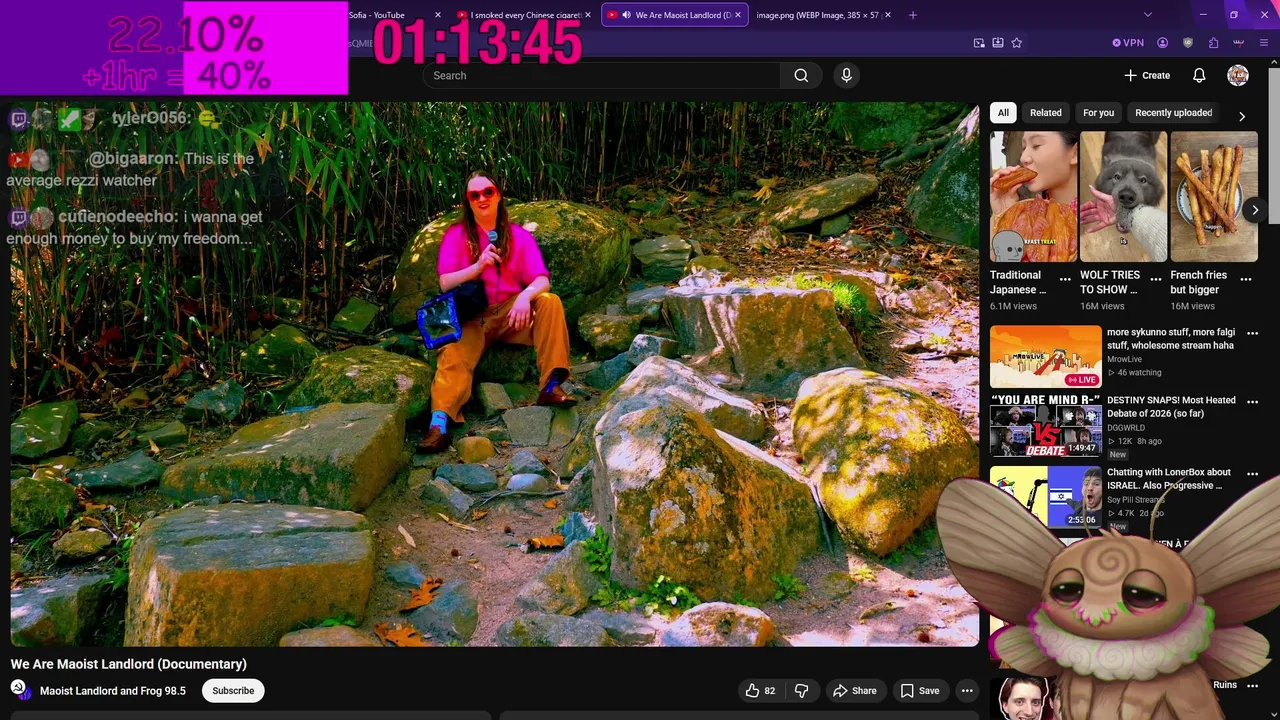Viewport: 1280px width, 720px height.
Task: Close the We Are Maoist Landlord tab
Action: 738,15
